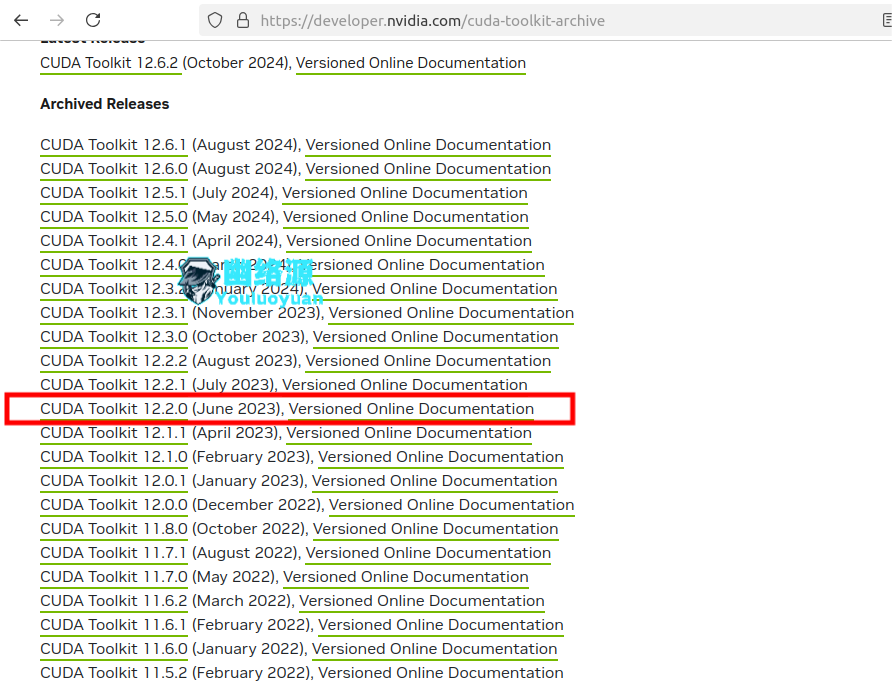The height and width of the screenshot is (683, 892).
Task: Open Versioned Online Documentation for 12.2.1
Action: (405, 384)
